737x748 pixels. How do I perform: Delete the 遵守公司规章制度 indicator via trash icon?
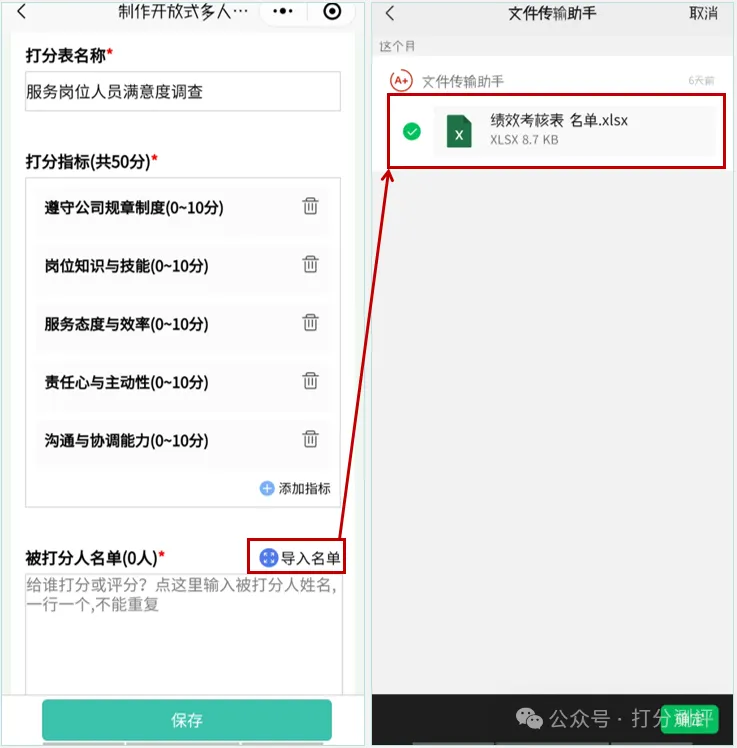[x=310, y=206]
